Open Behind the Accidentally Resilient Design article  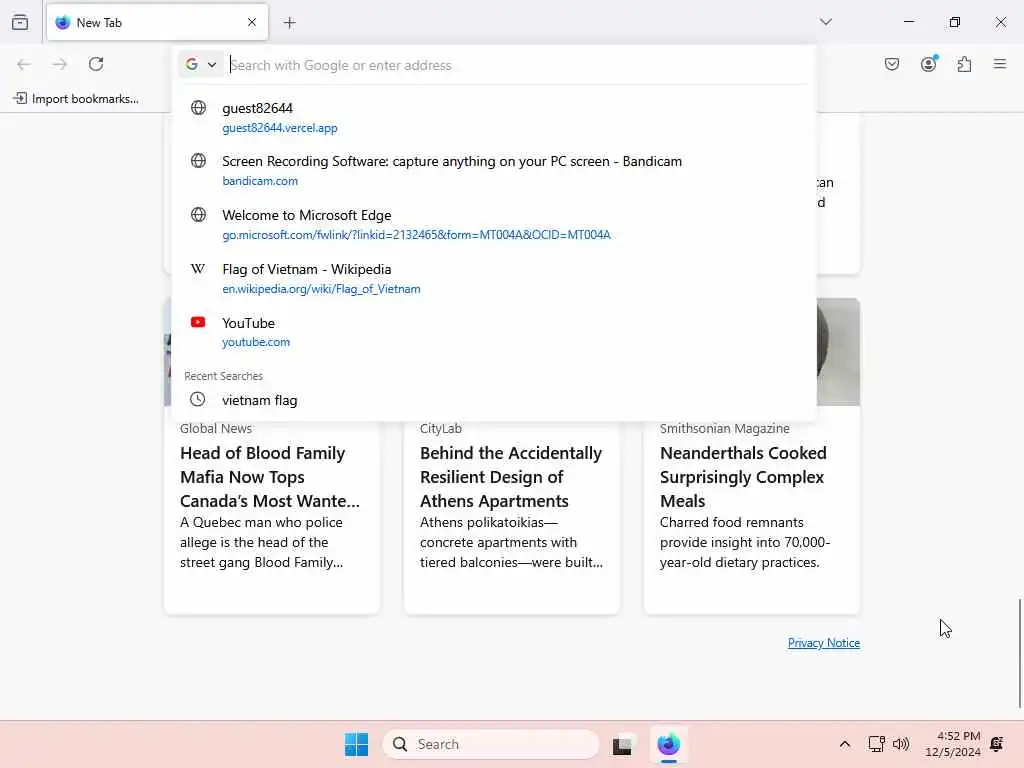(x=511, y=477)
